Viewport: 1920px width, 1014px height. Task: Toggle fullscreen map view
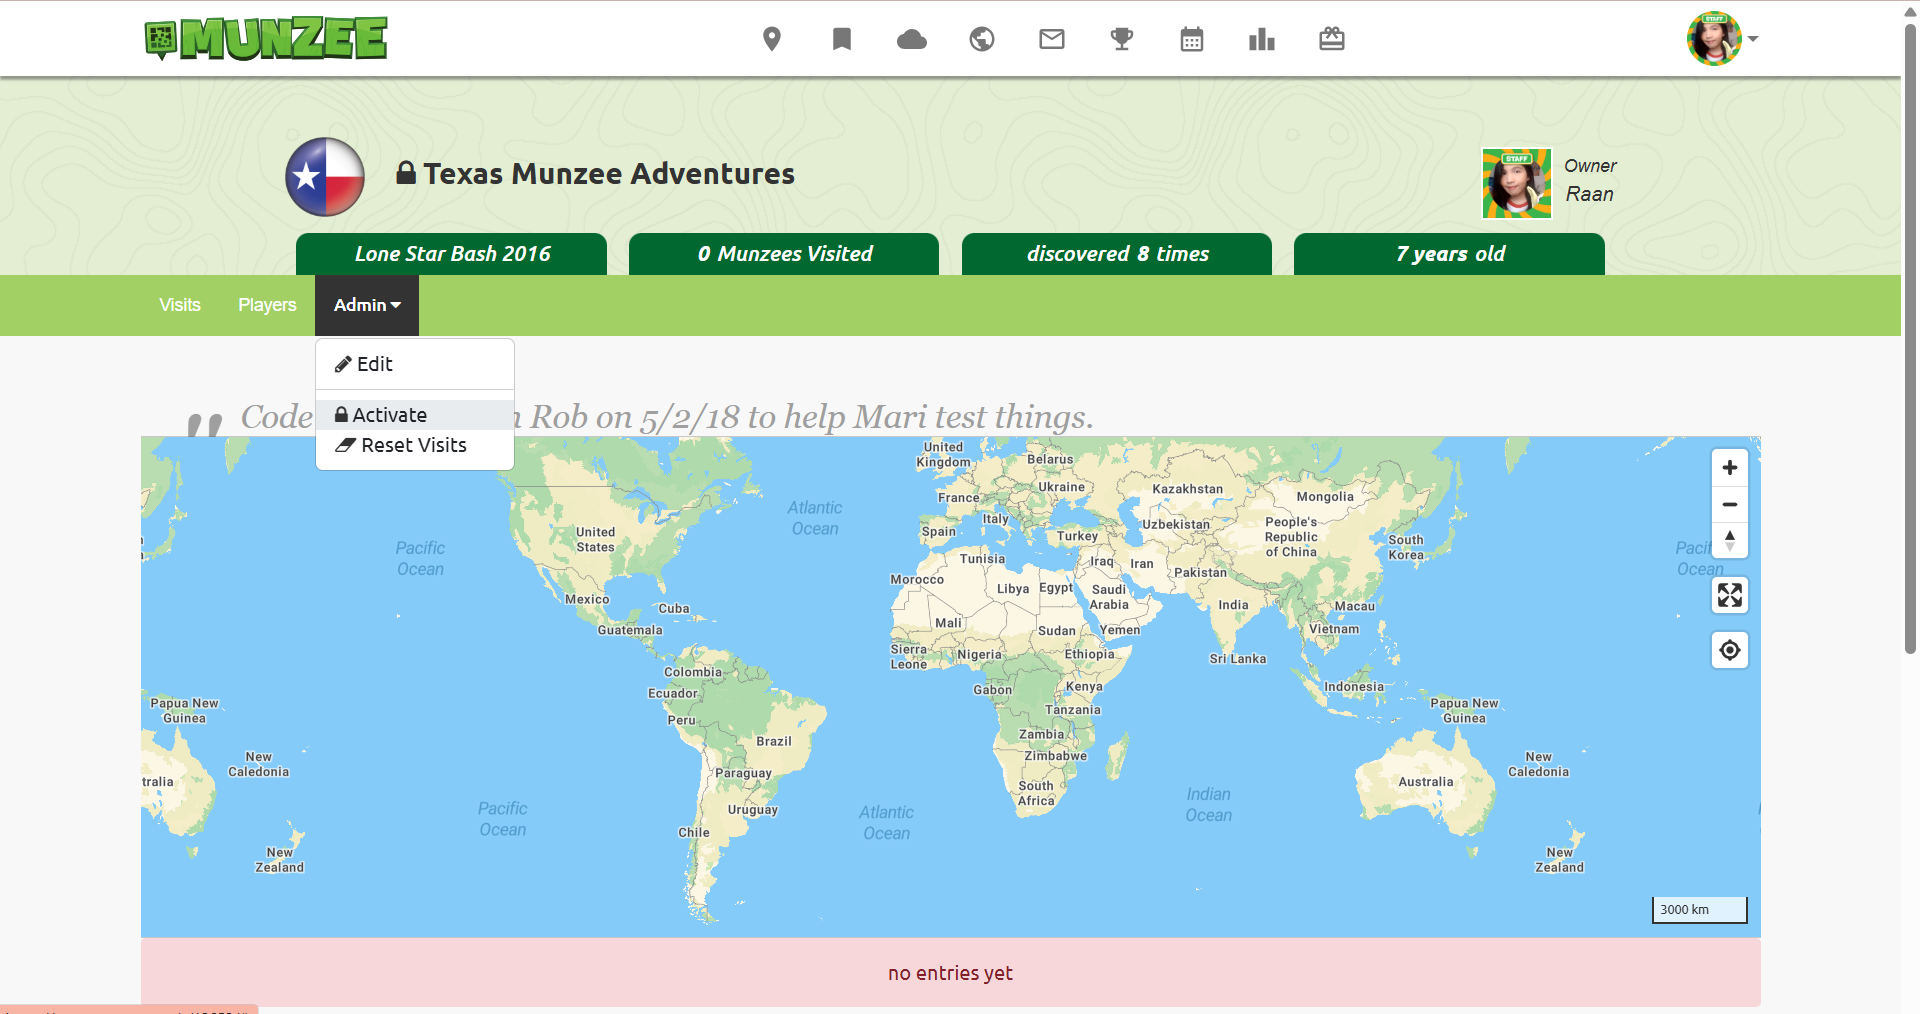(1730, 596)
